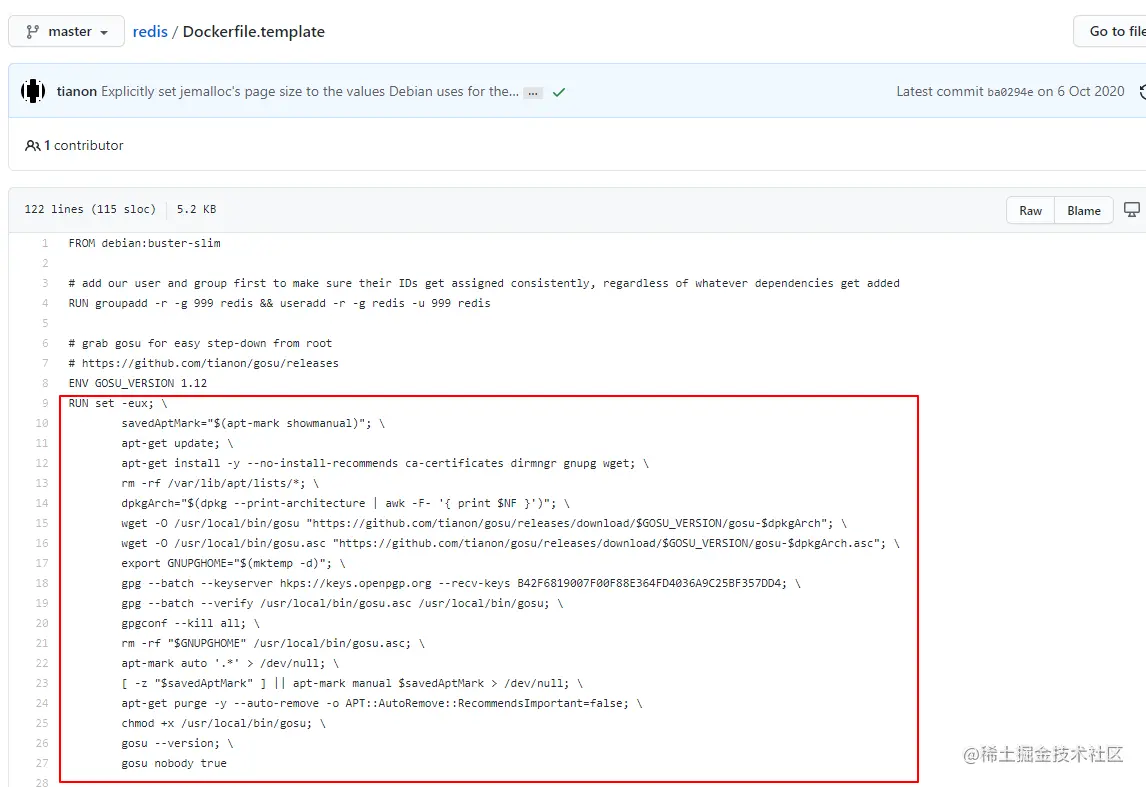This screenshot has height=787, width=1146.
Task: Click the 'apt-get update;' line
Action: pos(178,443)
